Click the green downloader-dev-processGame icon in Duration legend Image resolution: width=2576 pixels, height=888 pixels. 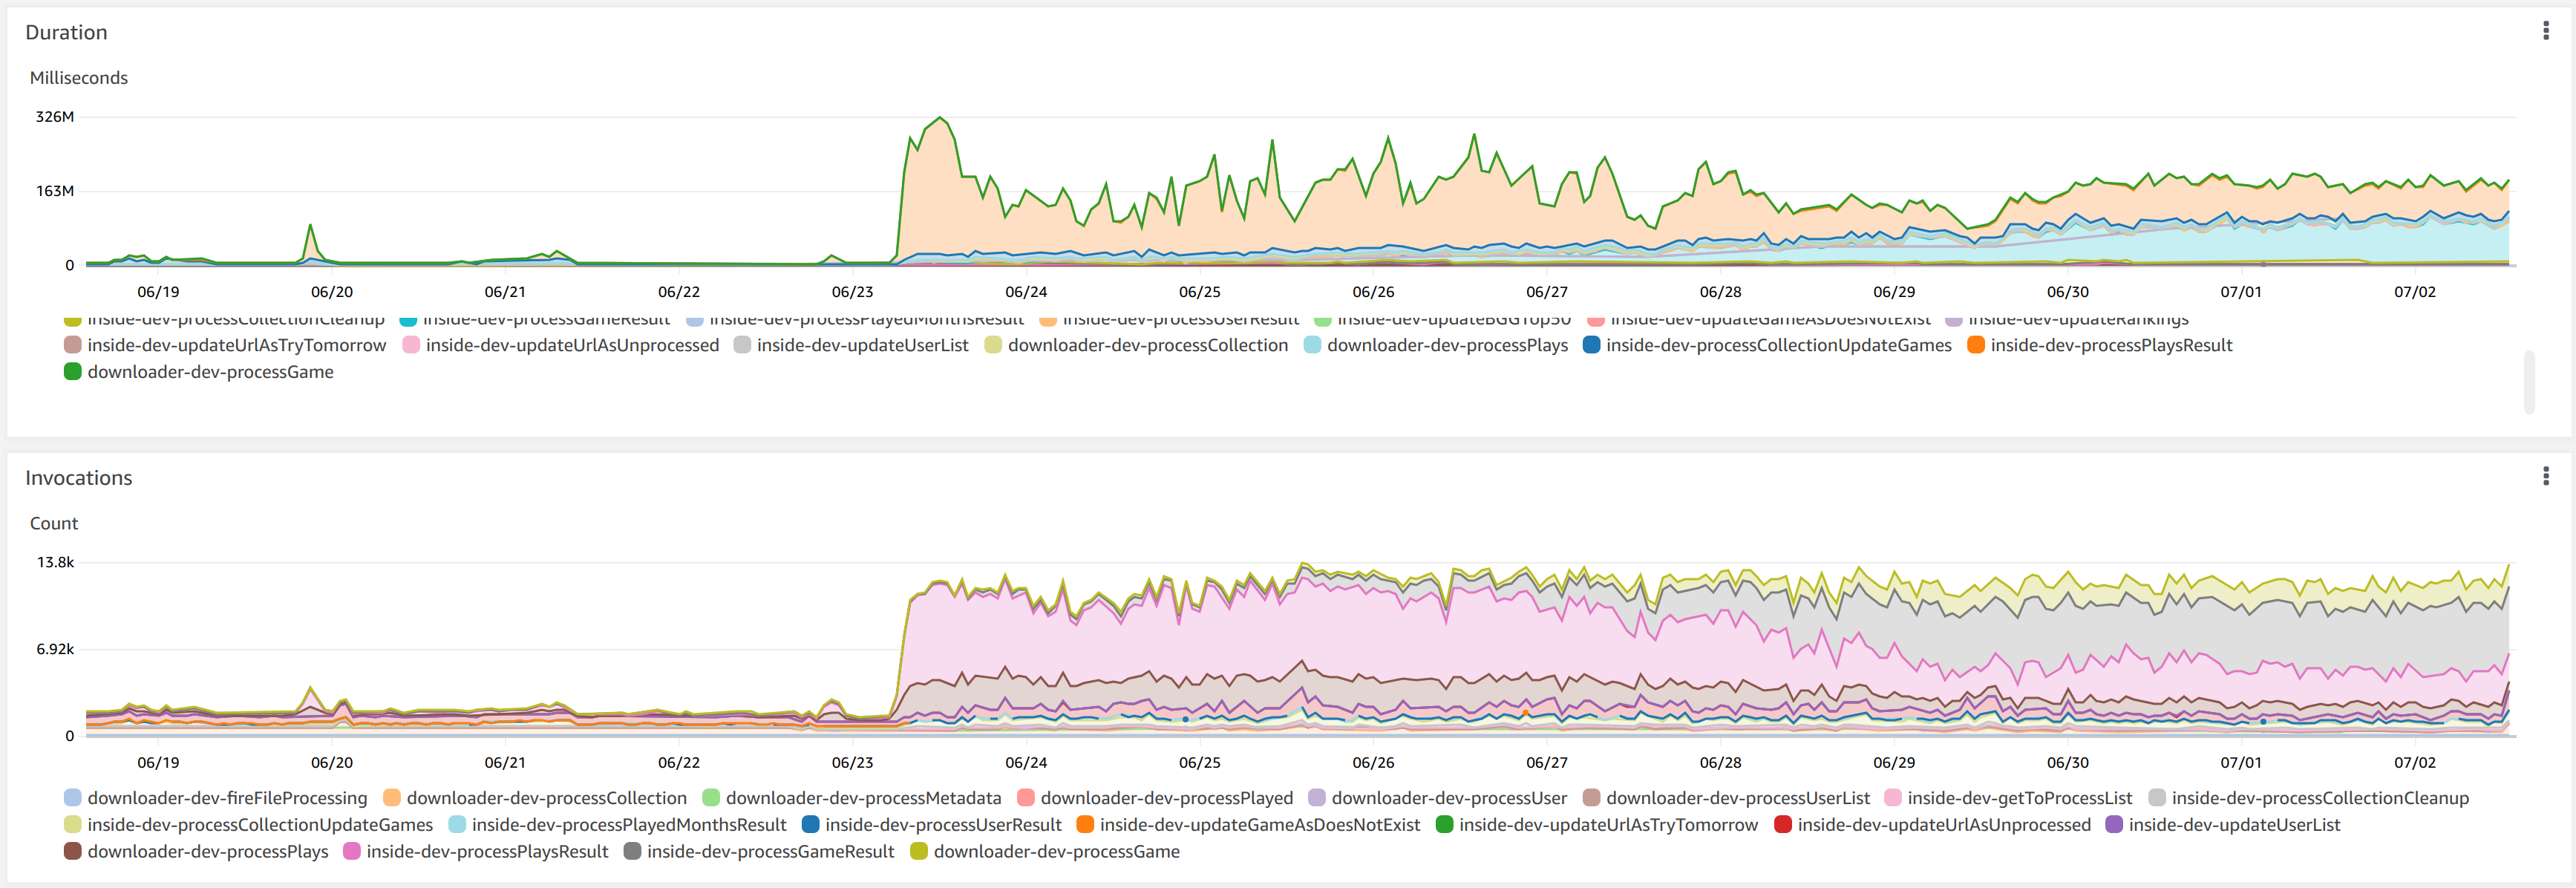point(71,371)
